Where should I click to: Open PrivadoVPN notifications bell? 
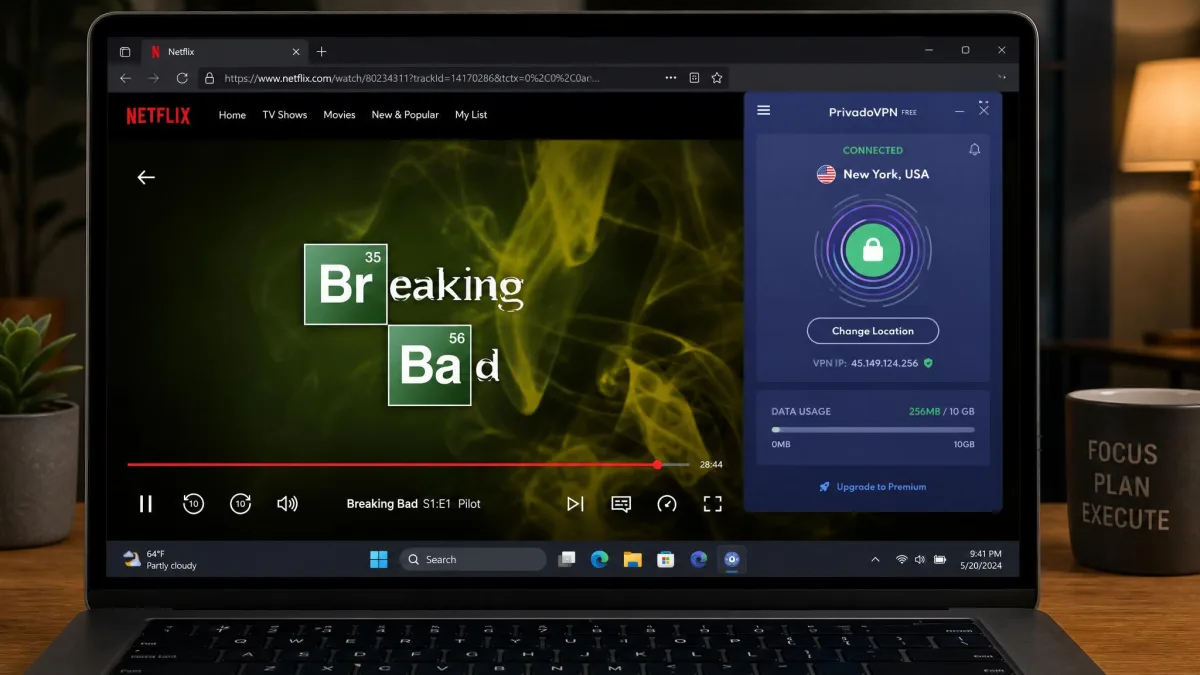975,150
